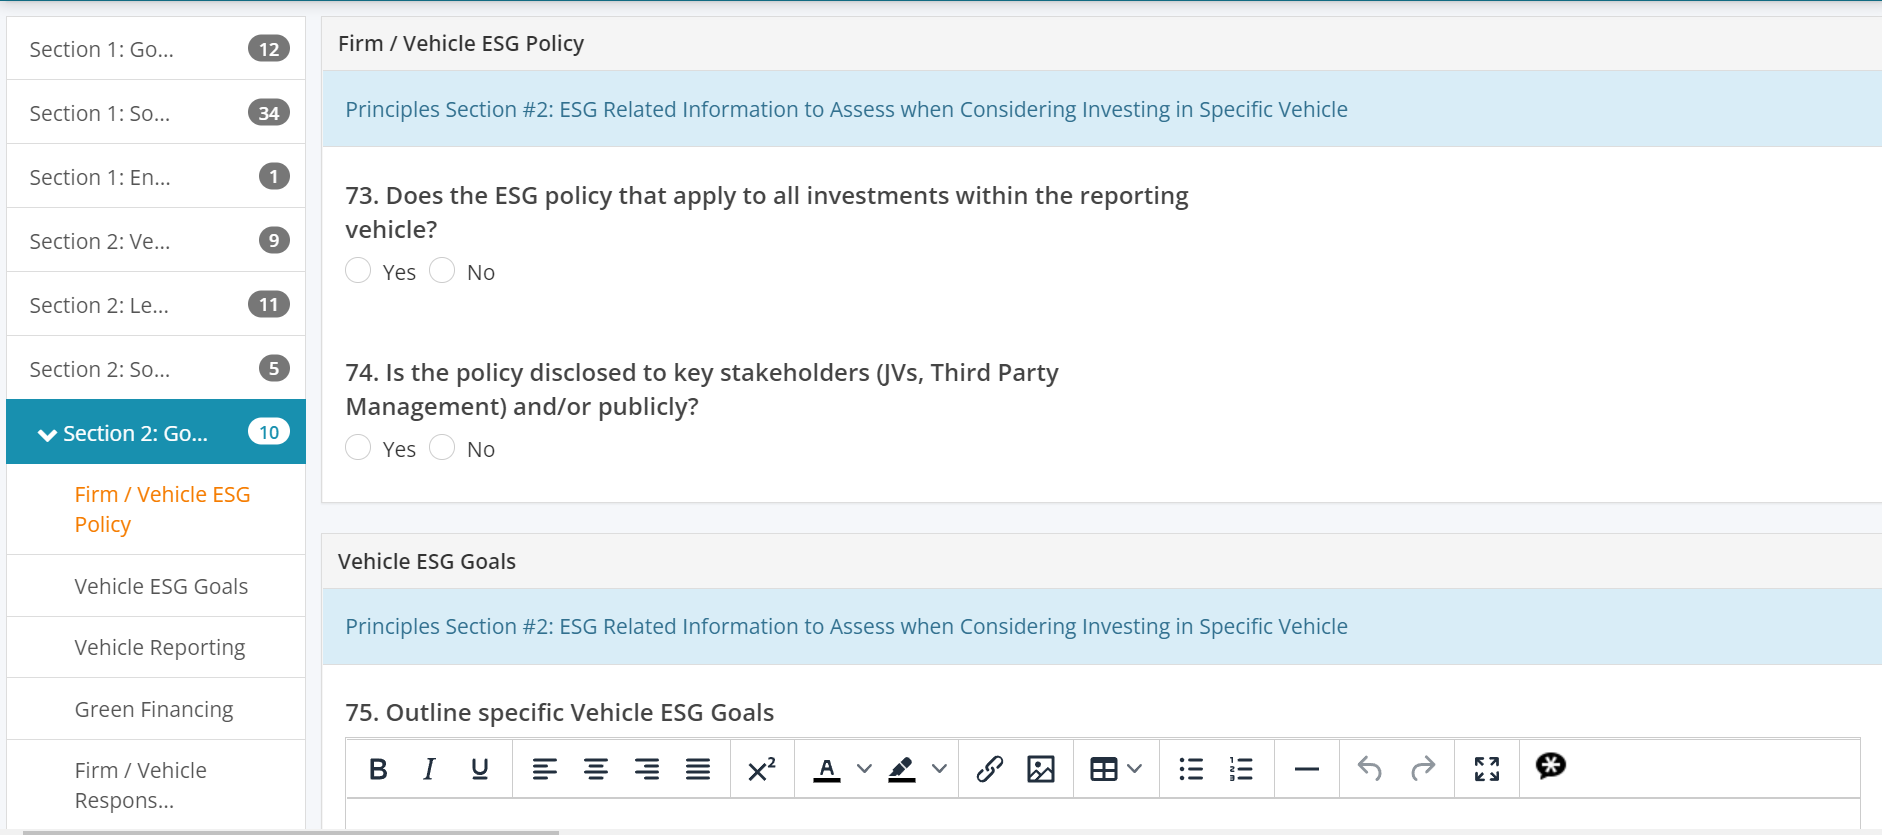
Task: Click the asterisk special icon
Action: [x=1551, y=766]
